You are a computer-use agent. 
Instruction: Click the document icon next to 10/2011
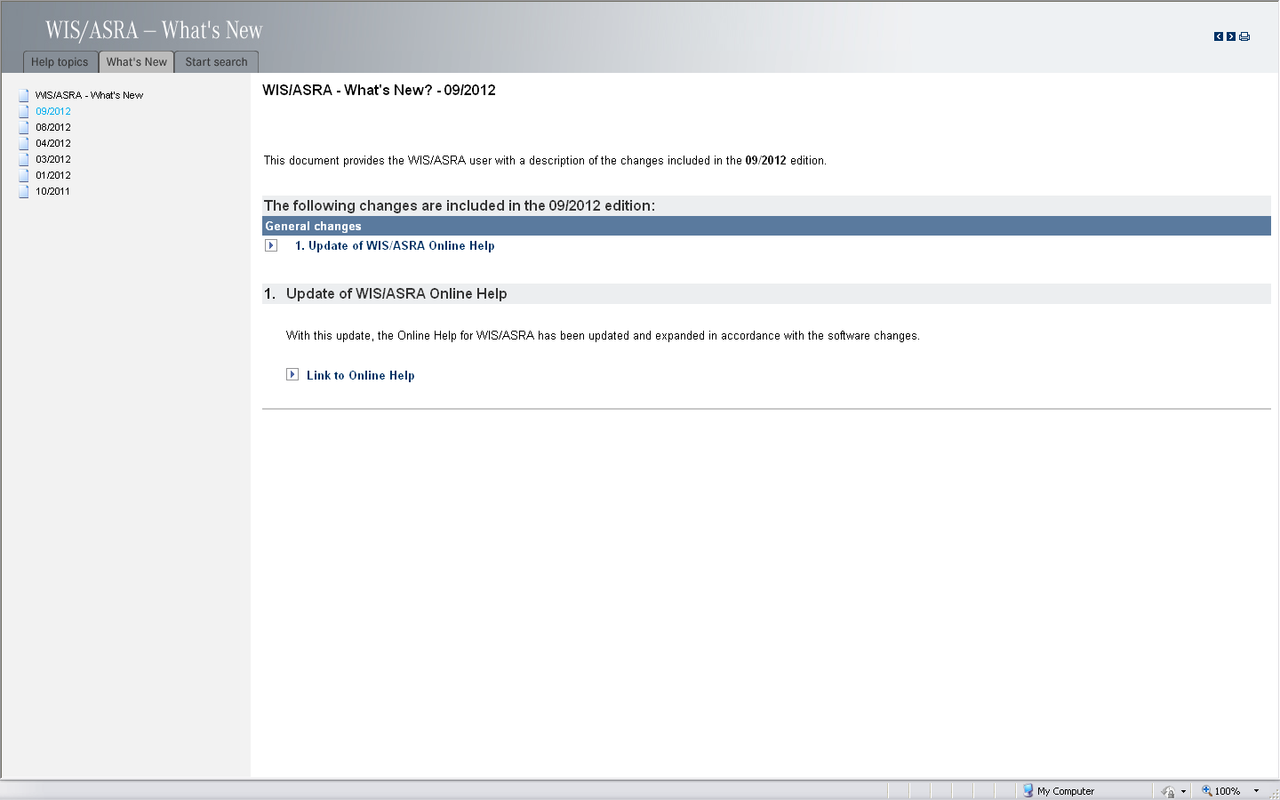tap(24, 191)
